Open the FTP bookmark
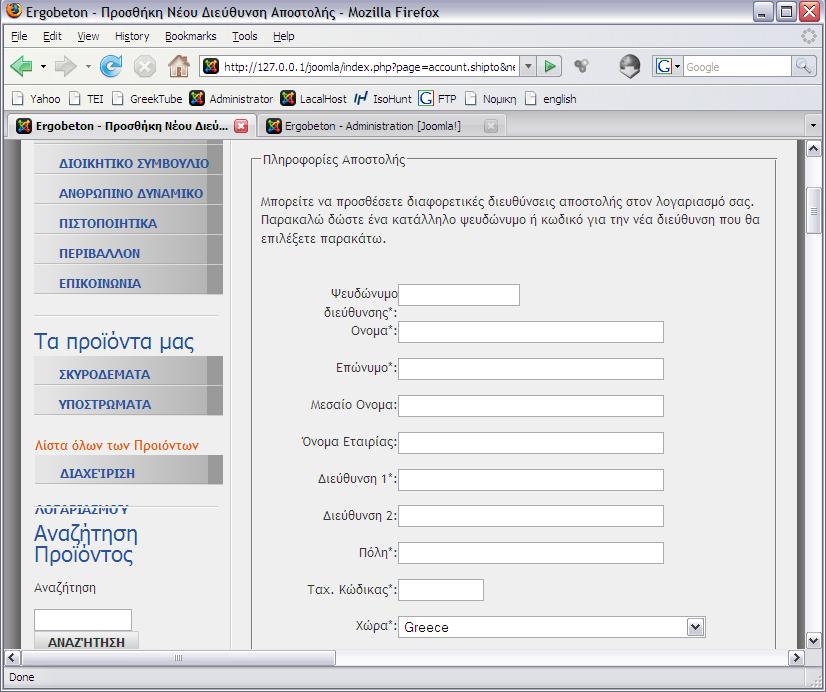The image size is (826, 692). (437, 98)
